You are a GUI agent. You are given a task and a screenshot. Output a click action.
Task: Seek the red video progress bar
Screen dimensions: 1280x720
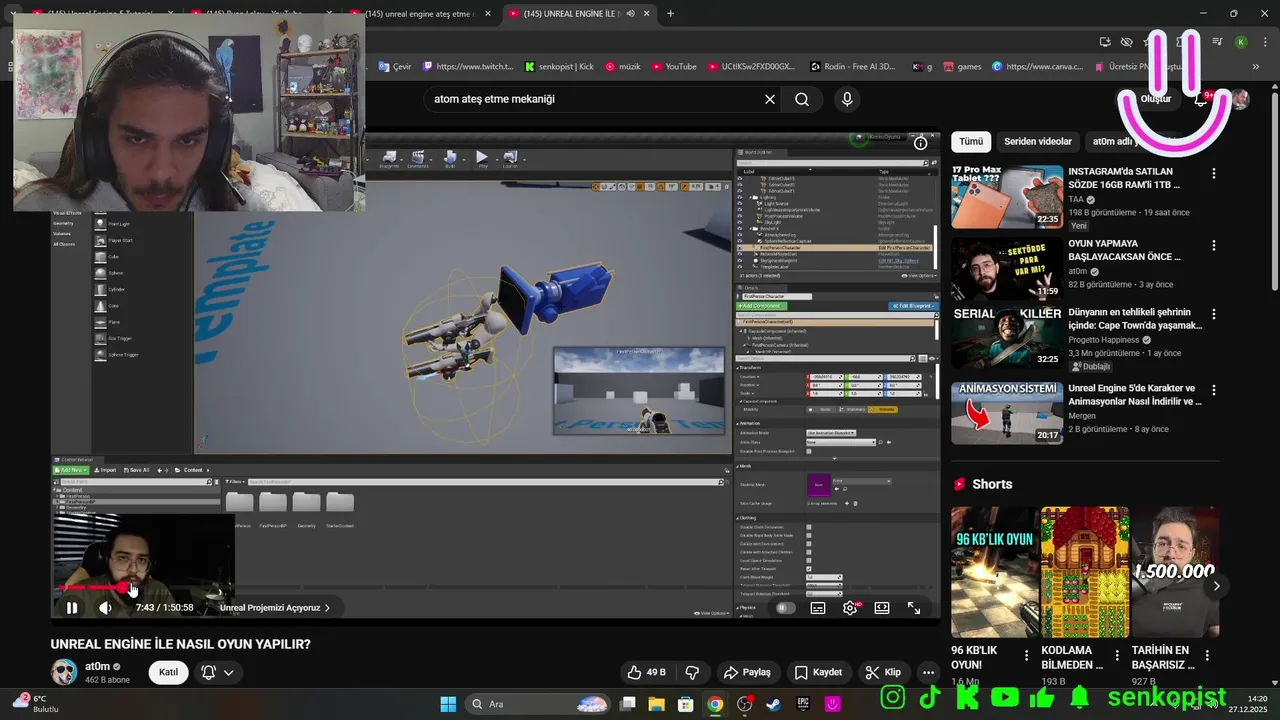pyautogui.click(x=495, y=588)
